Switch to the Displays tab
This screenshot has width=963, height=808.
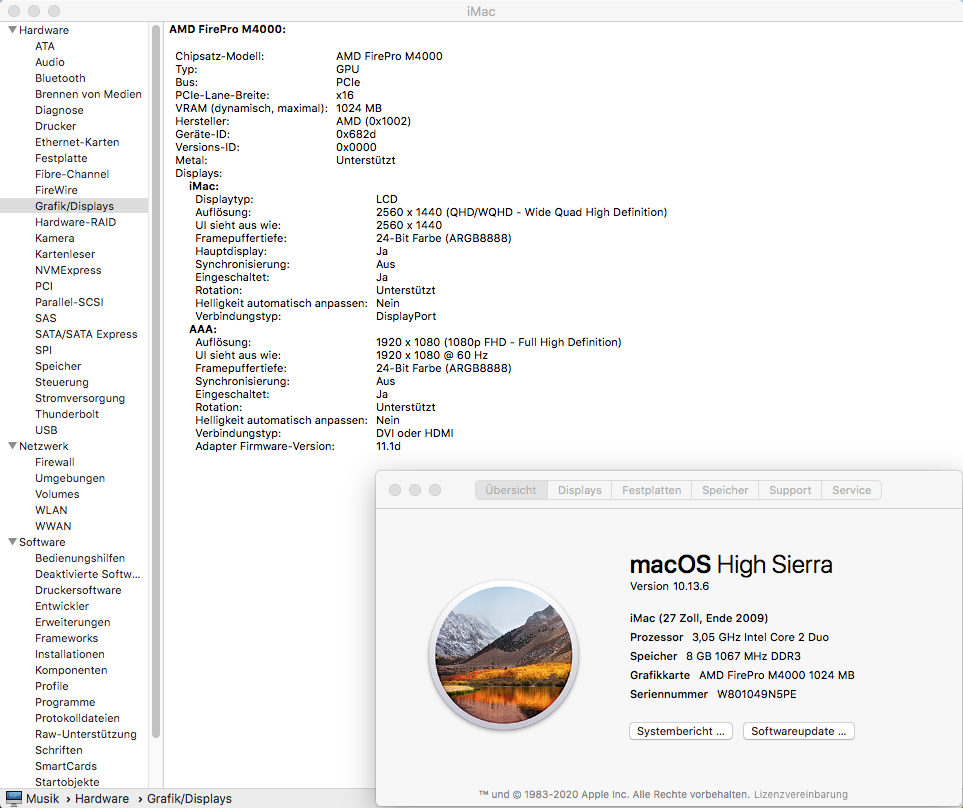(579, 489)
